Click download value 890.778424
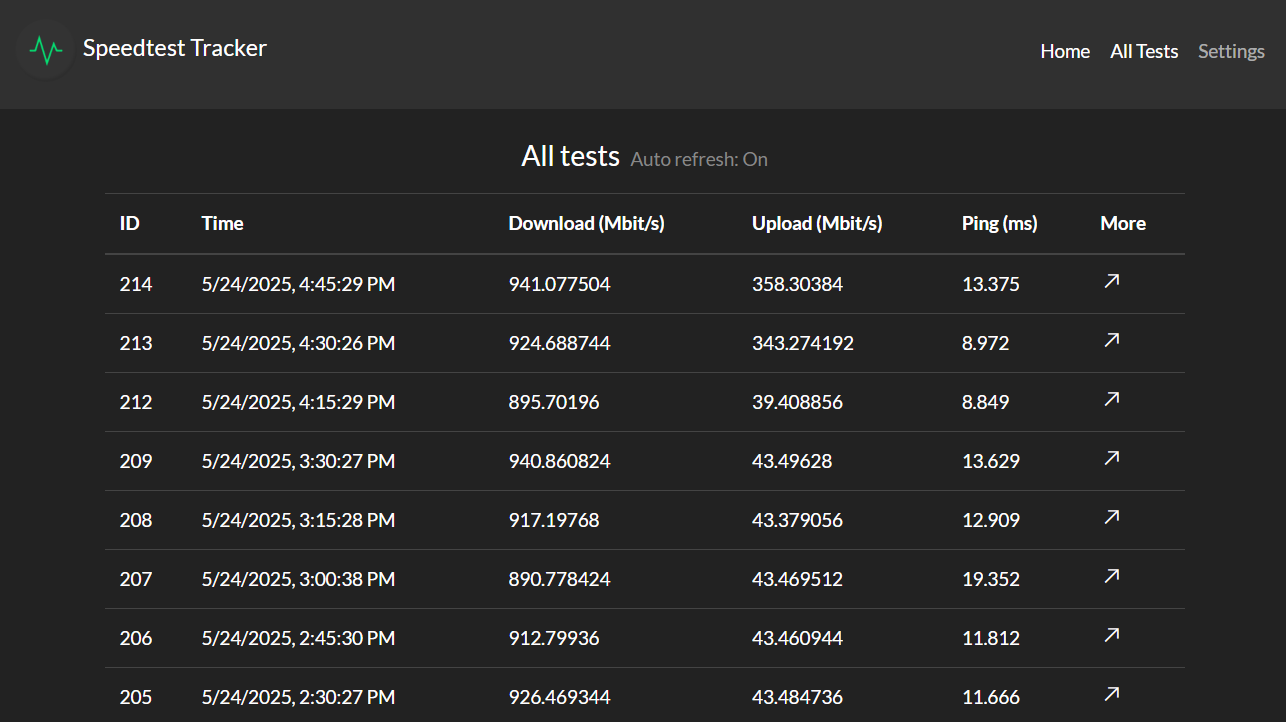Screen dimensions: 1286x722 point(559,579)
